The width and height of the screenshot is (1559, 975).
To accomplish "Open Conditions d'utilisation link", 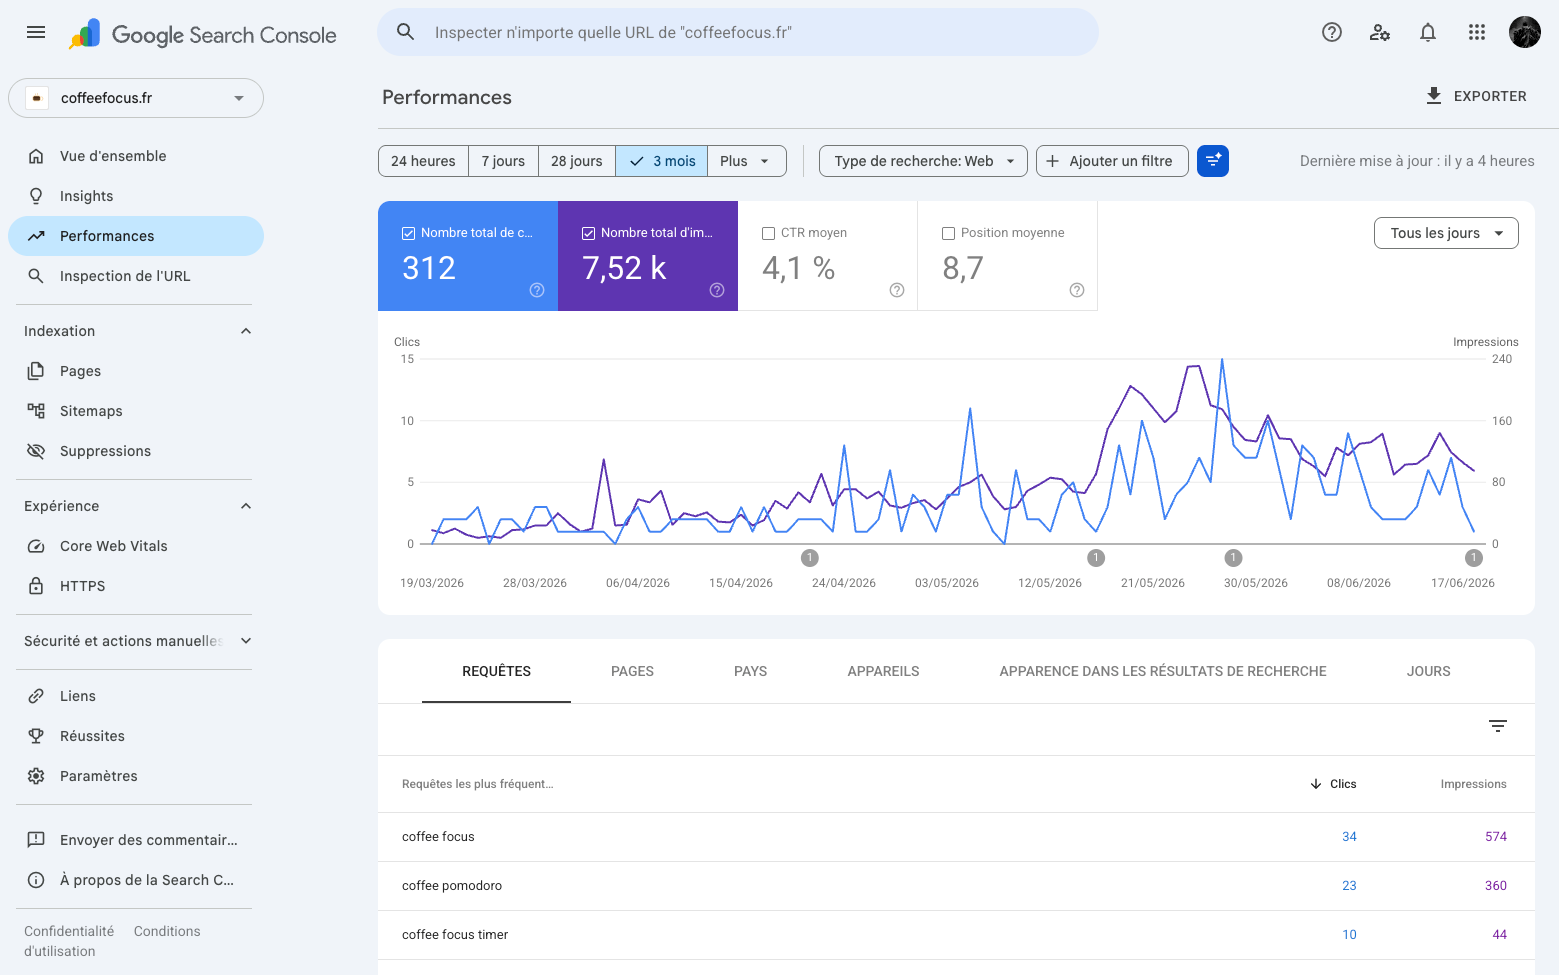I will click(167, 931).
